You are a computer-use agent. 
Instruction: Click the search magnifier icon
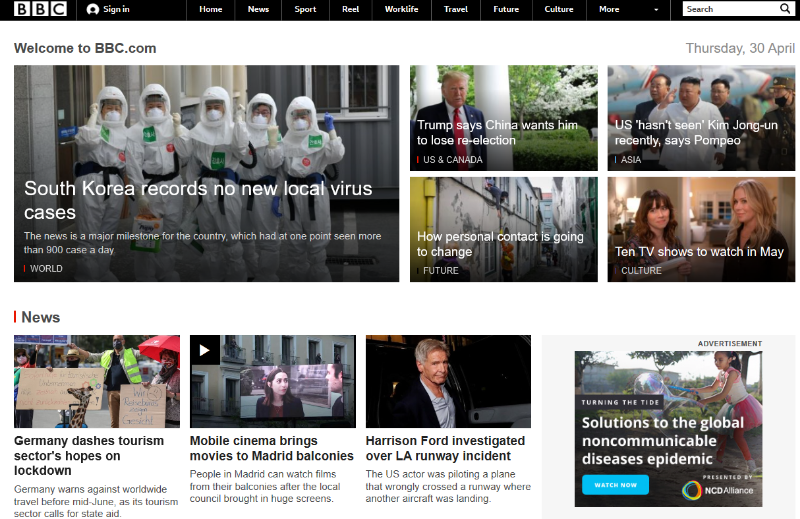coord(785,9)
